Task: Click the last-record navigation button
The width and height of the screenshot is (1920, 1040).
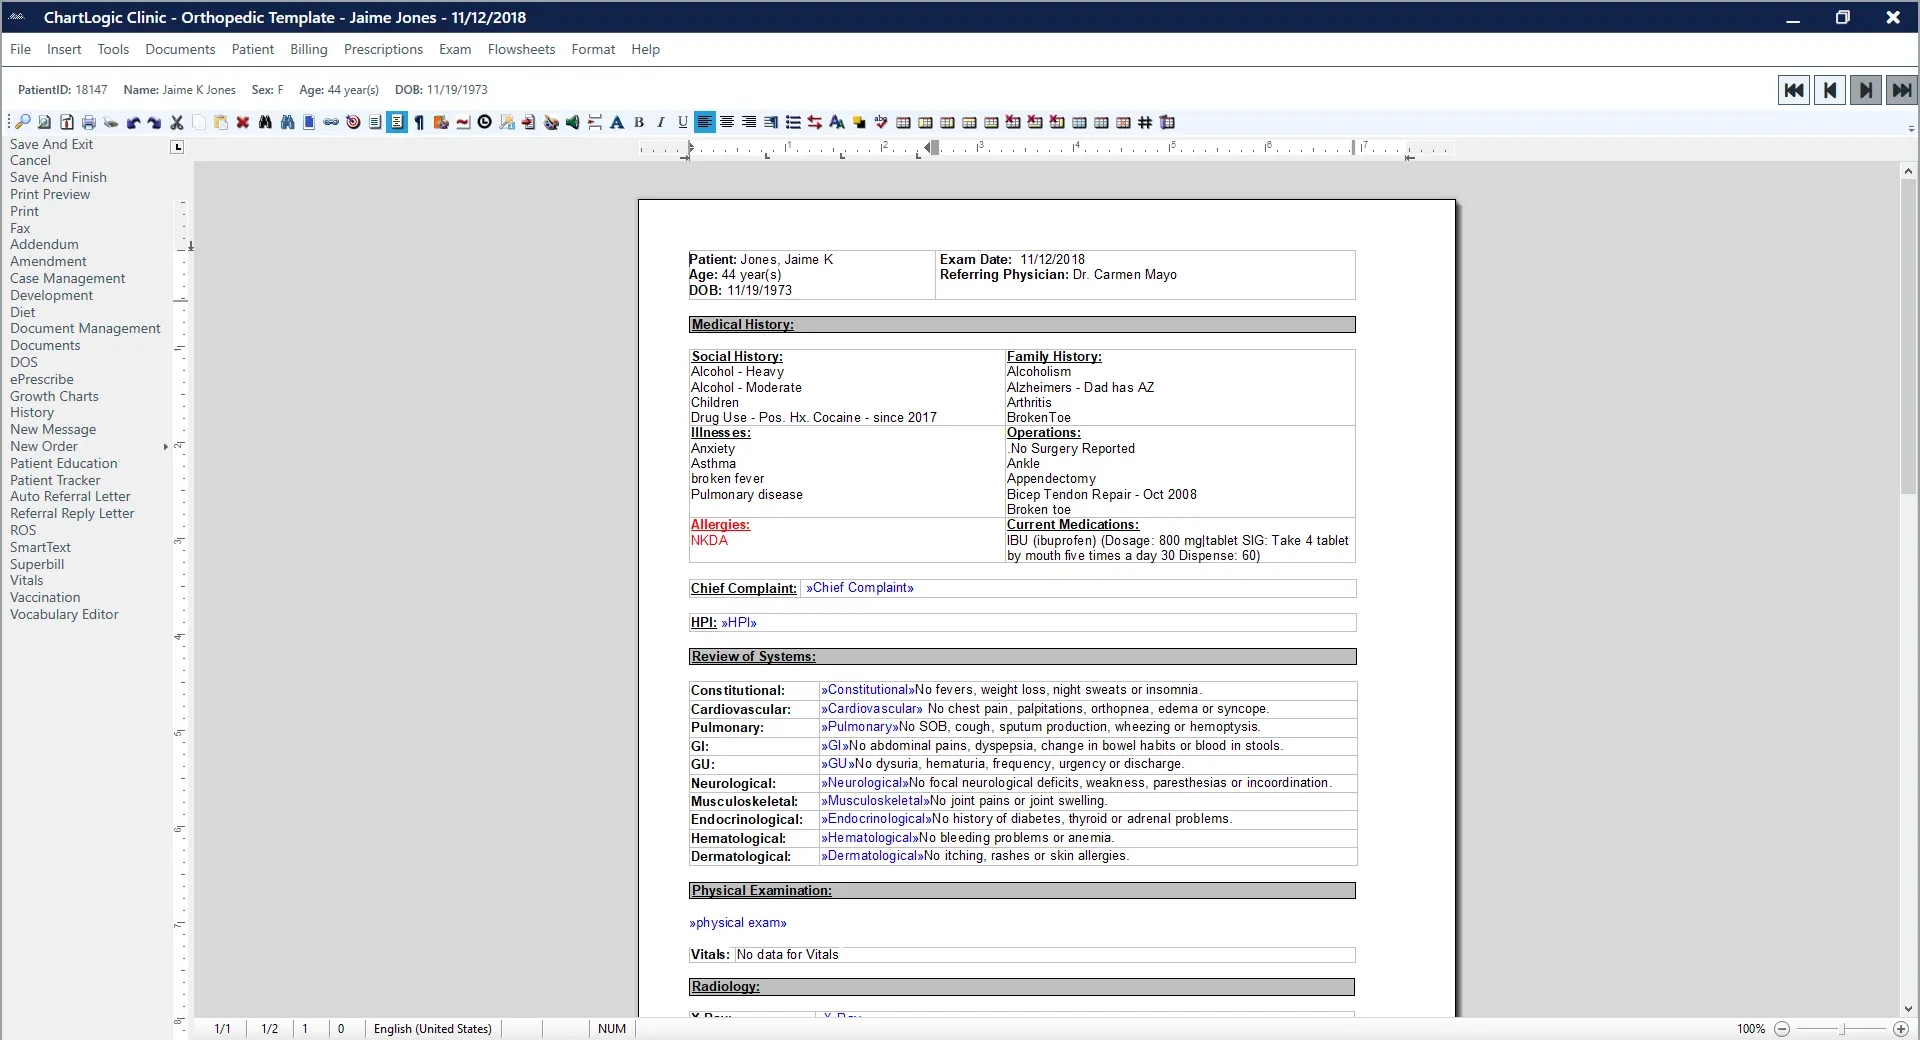Action: pyautogui.click(x=1902, y=89)
